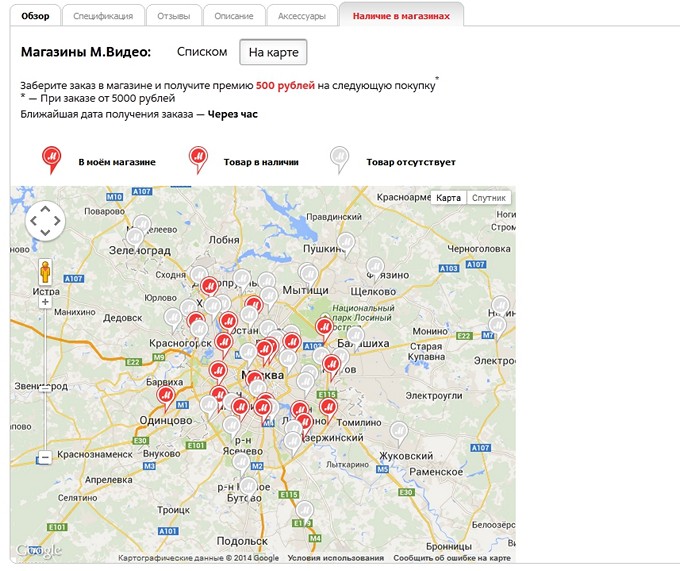Viewport: 680px width, 571px height.
Task: Switch map to Спутник view
Action: coord(489,198)
